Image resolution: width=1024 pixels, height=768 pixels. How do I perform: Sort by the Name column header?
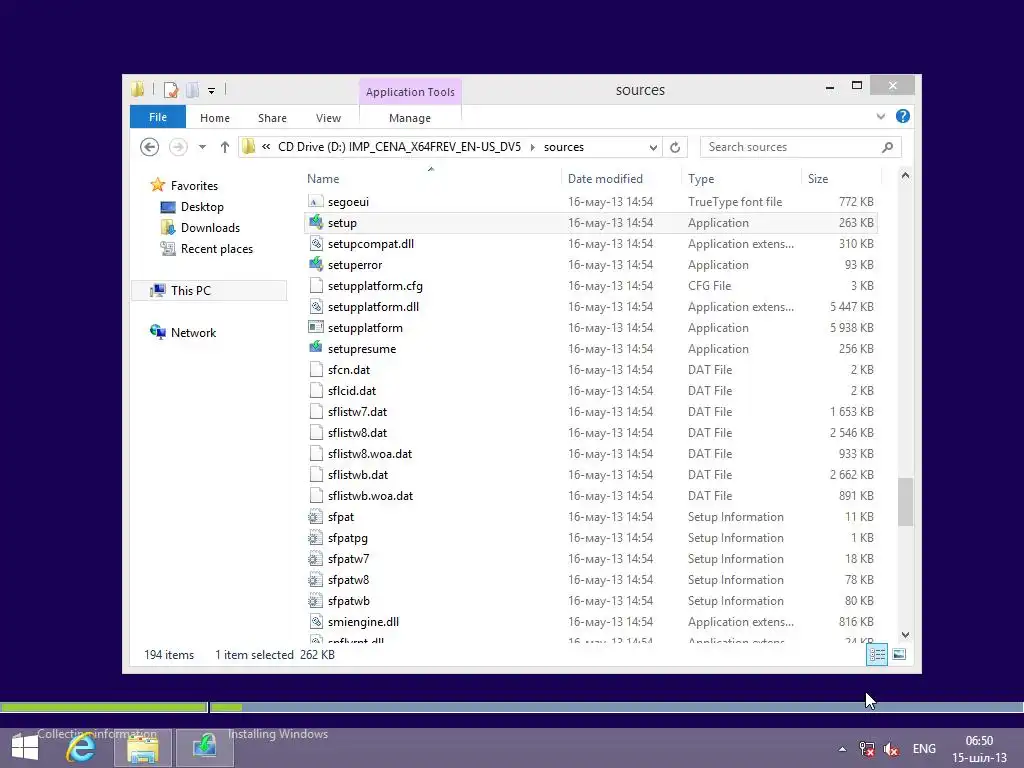click(x=323, y=178)
